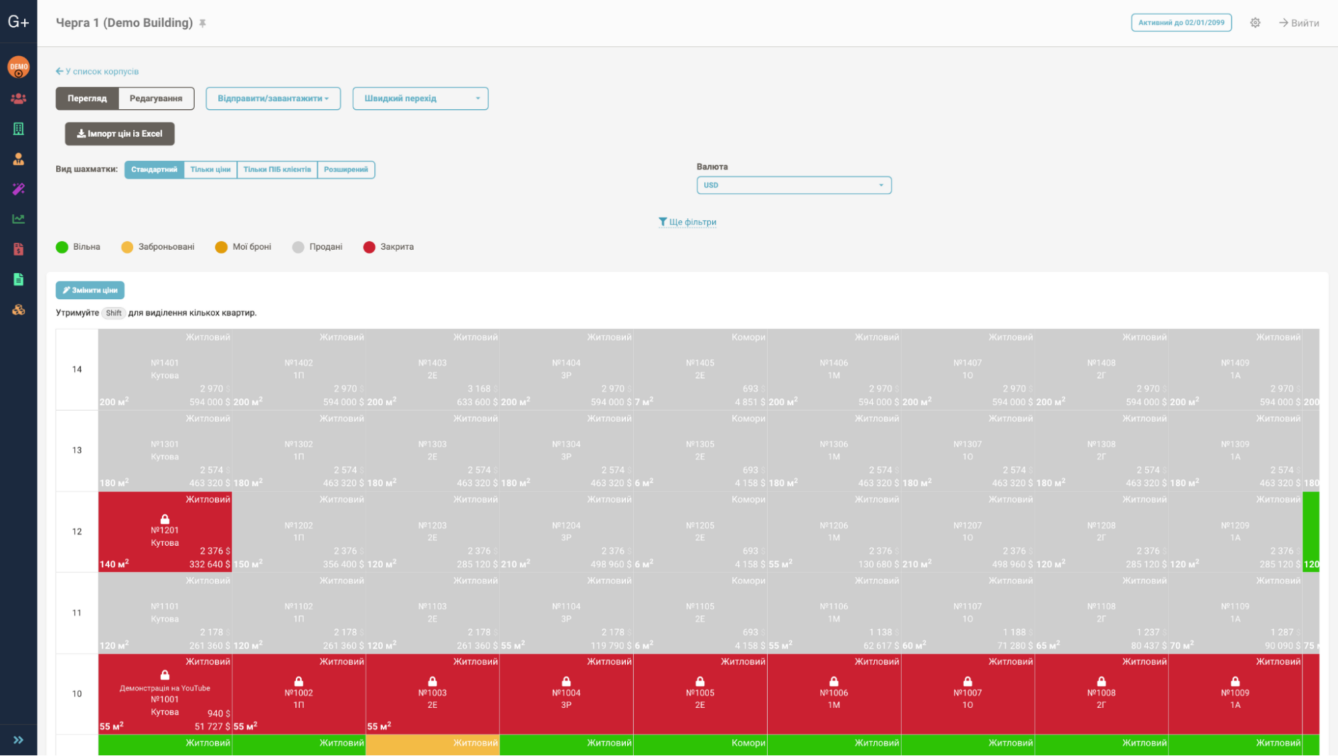1338x756 pixels.
Task: Click floor 12 row label
Action: coord(77,531)
